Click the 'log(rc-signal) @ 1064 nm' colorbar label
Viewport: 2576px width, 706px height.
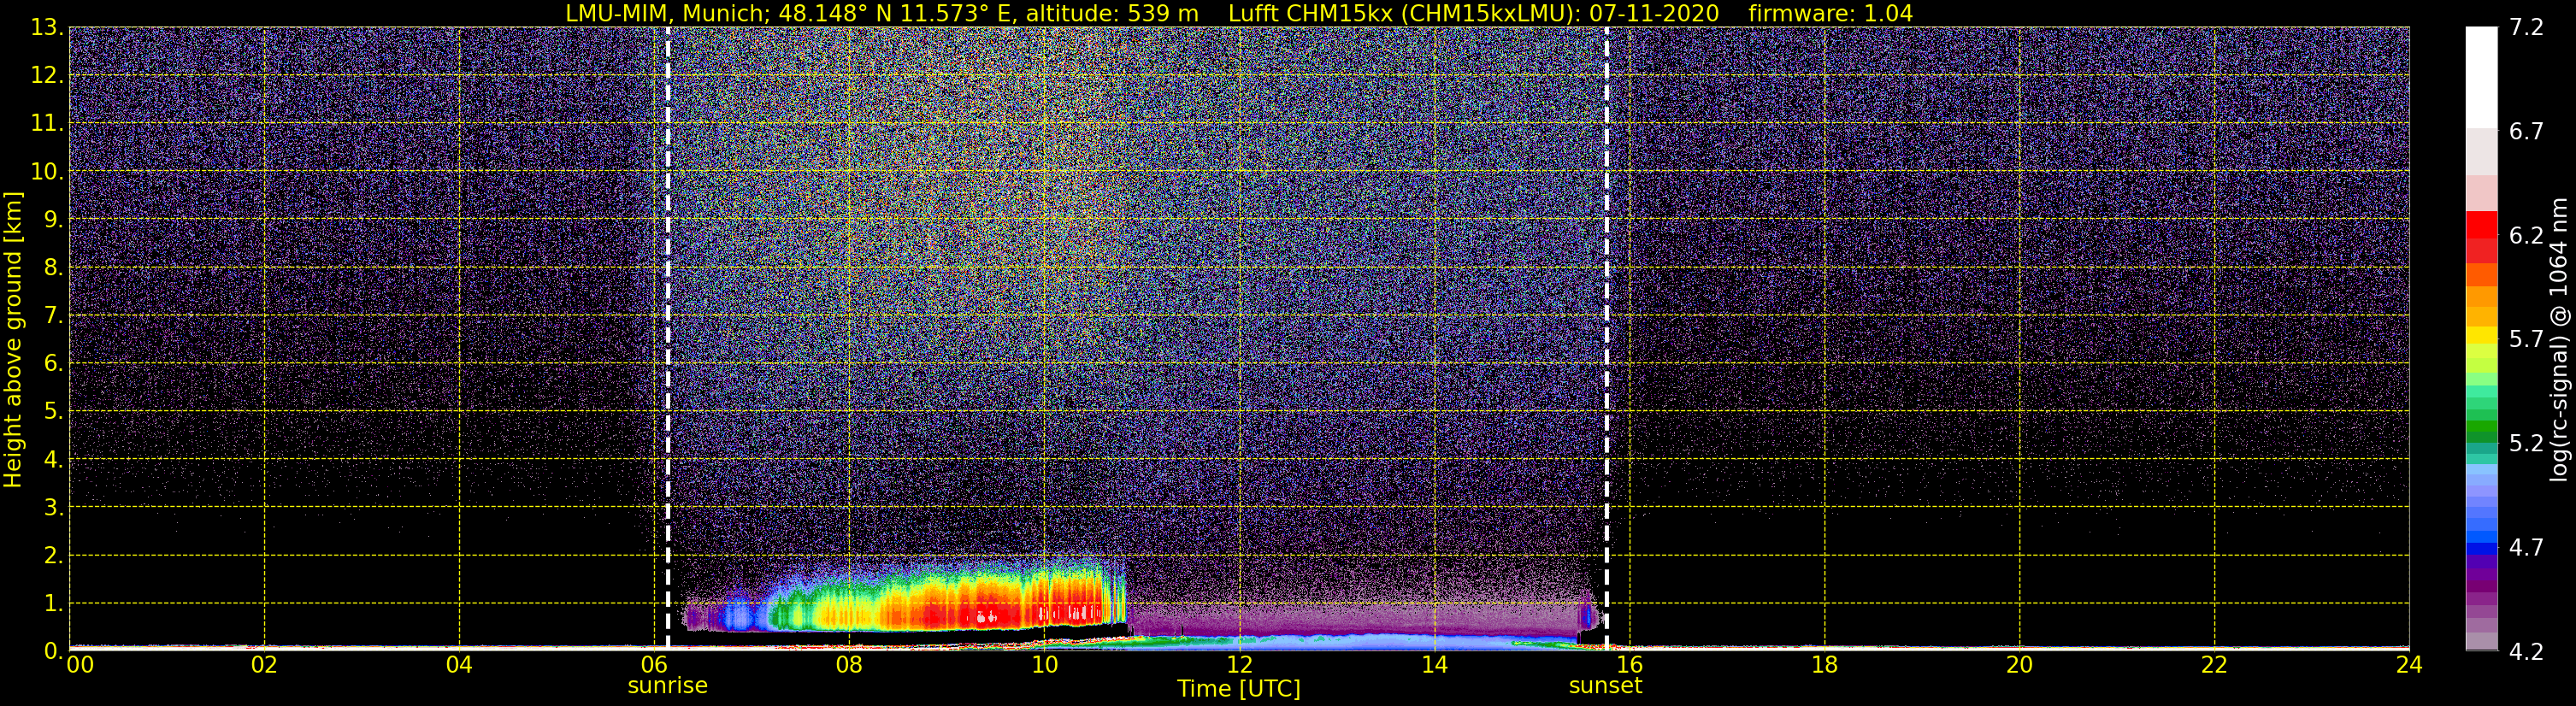(2558, 339)
